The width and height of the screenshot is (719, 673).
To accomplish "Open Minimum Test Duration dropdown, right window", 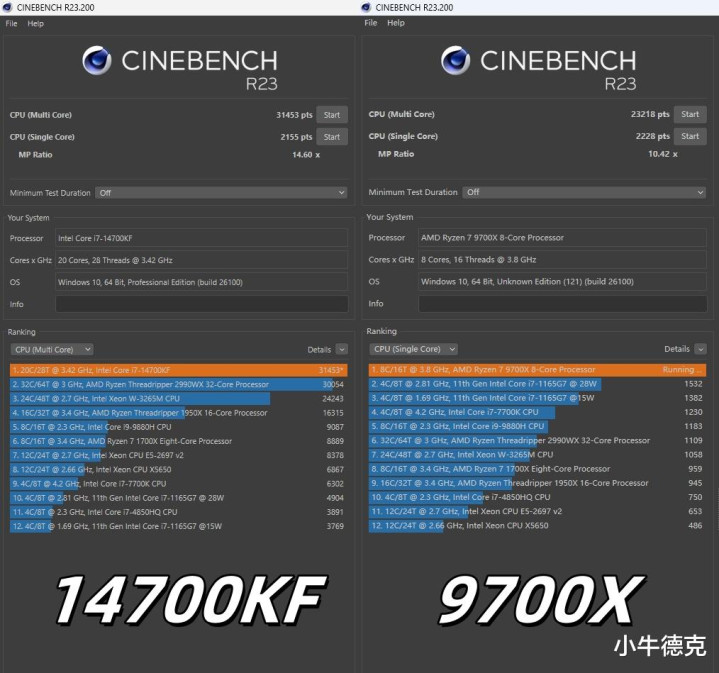I will pos(584,192).
